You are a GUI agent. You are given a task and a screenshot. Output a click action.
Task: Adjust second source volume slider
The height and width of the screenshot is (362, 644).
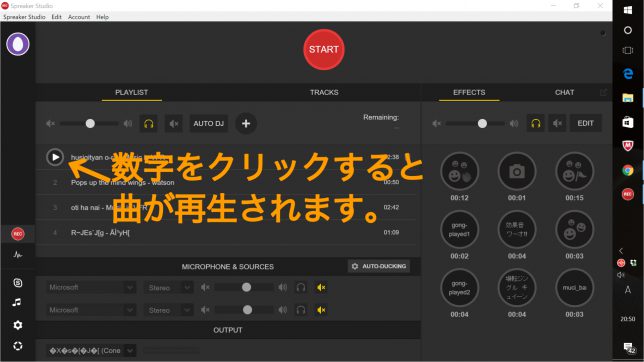click(247, 310)
